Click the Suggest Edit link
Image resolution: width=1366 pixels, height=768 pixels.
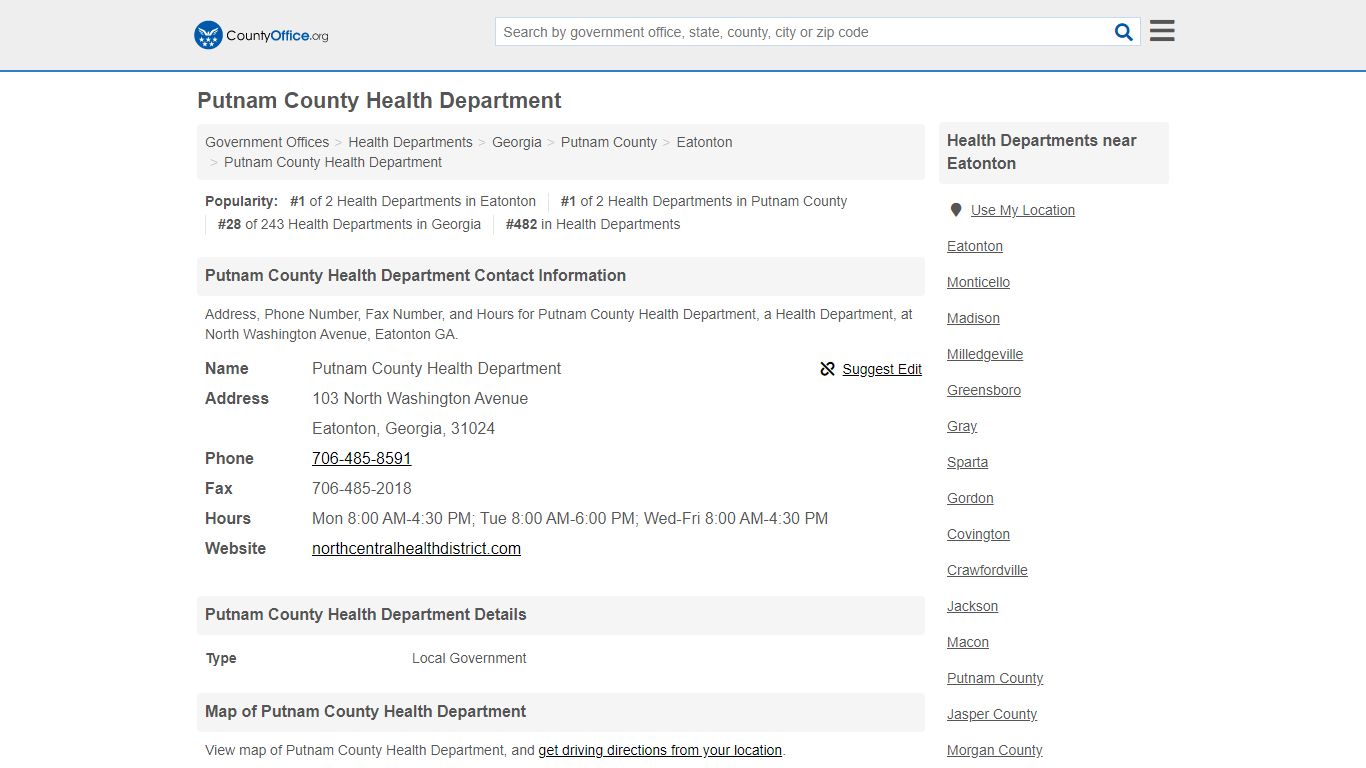coord(882,369)
